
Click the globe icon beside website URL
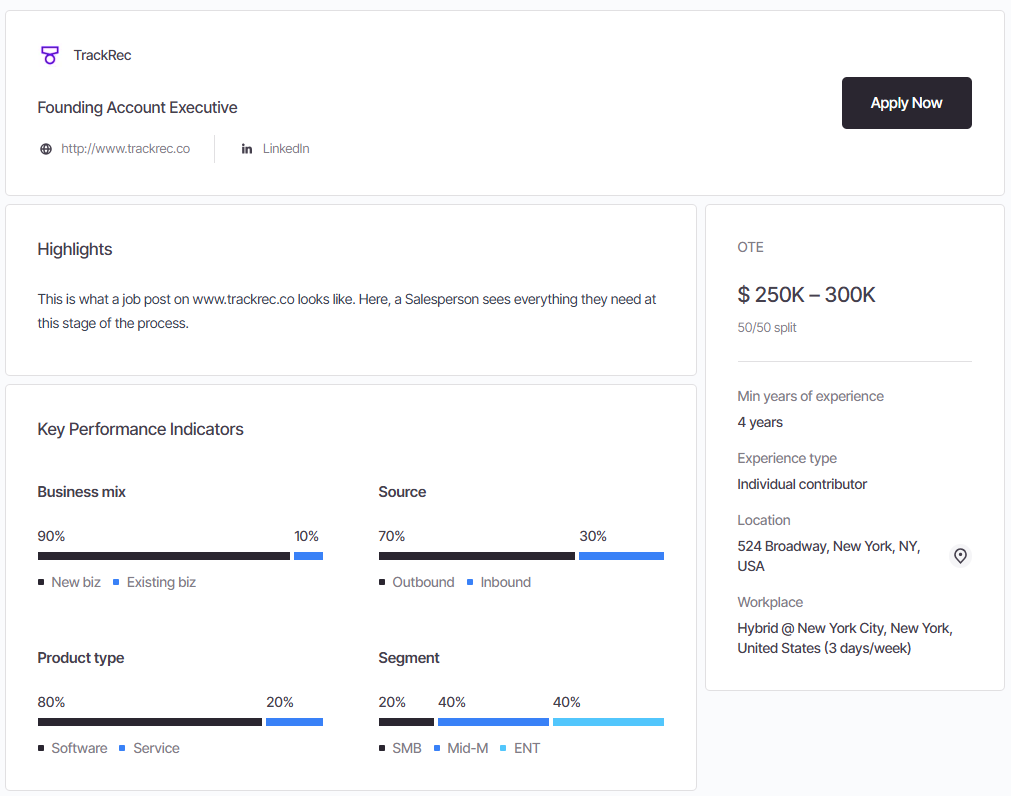click(46, 149)
